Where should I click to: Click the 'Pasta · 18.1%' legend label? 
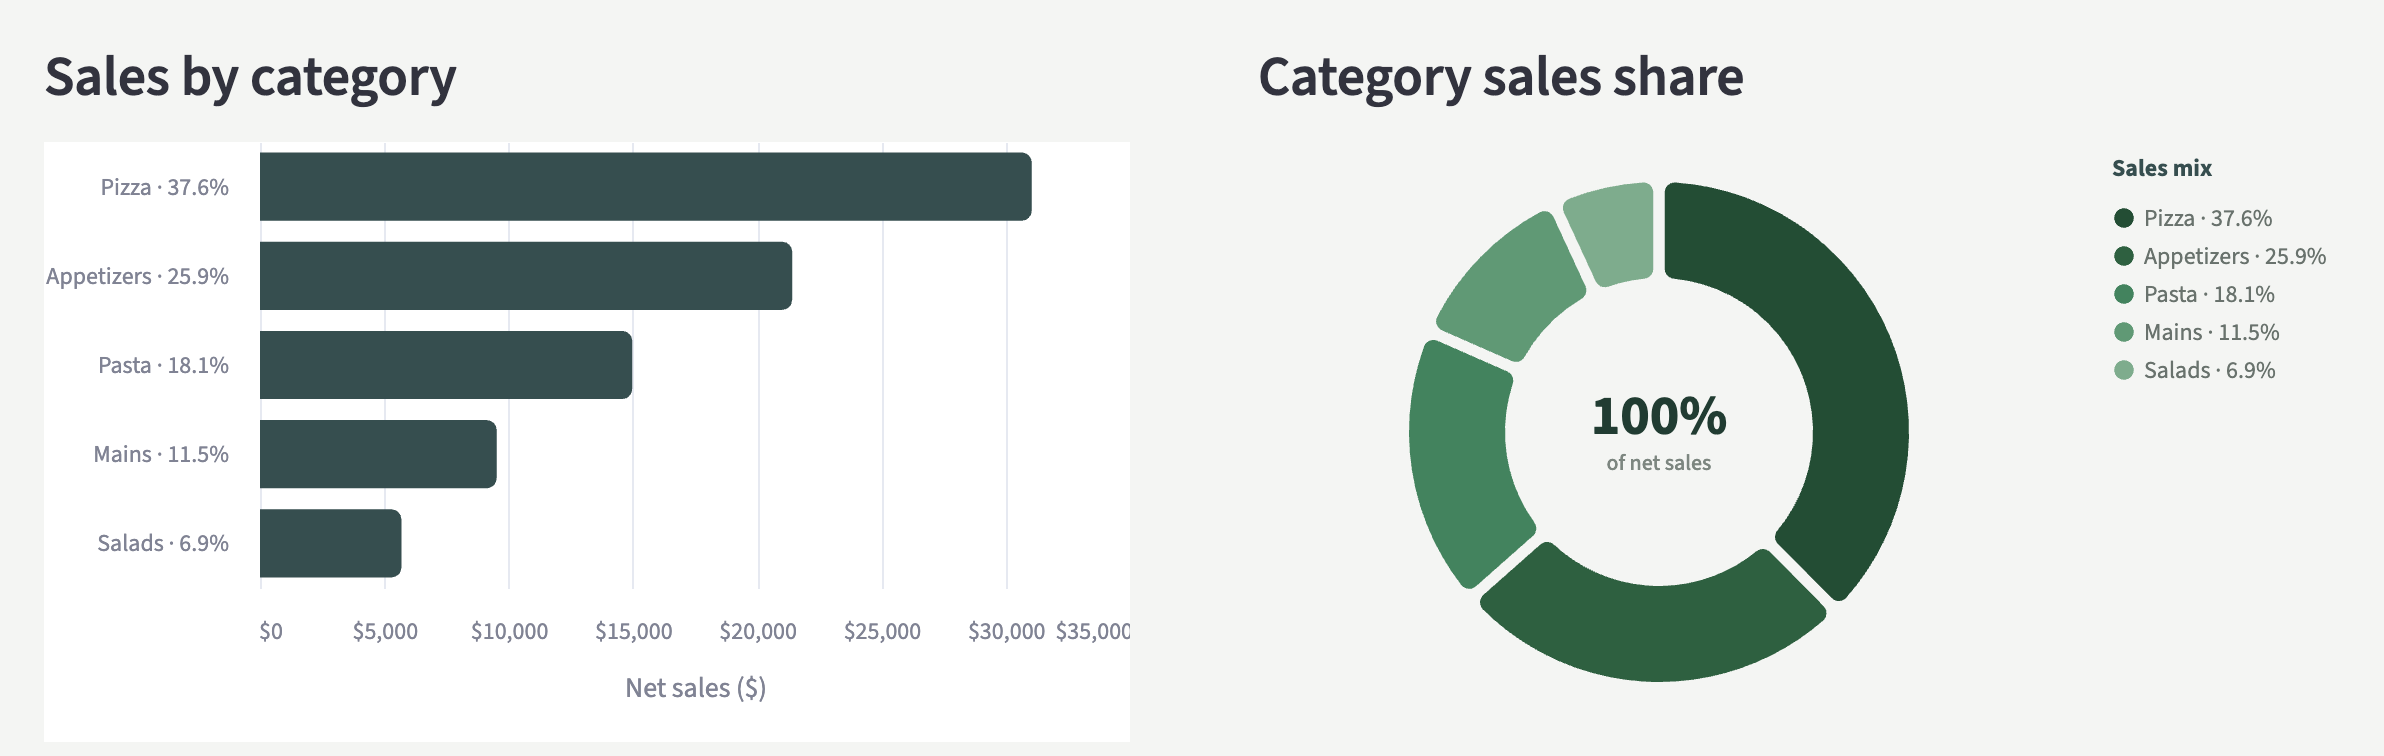pos(2209,294)
